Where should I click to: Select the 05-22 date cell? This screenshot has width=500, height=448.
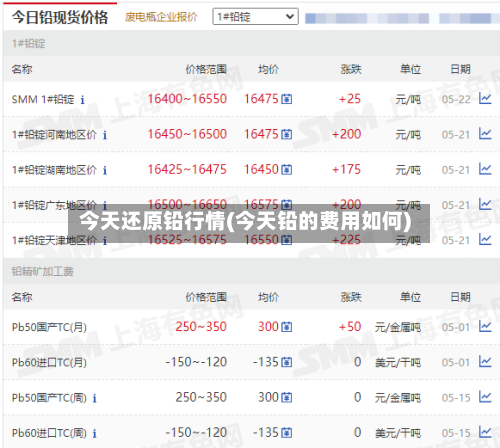click(x=456, y=99)
